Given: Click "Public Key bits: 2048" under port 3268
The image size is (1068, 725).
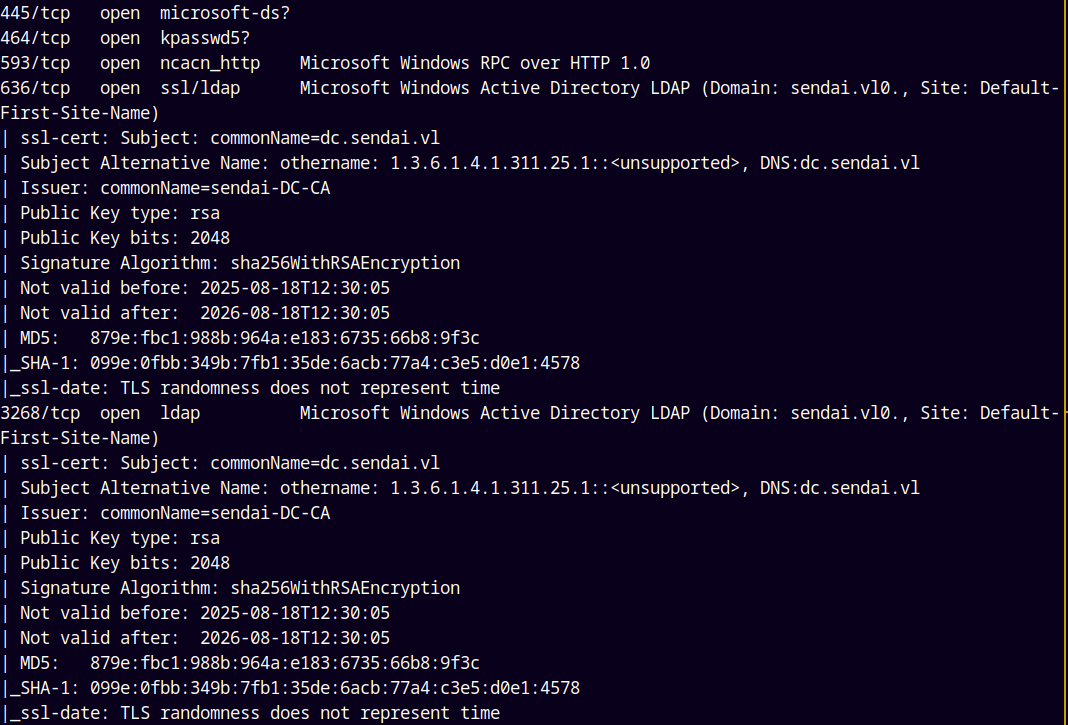Looking at the screenshot, I should (x=125, y=563).
